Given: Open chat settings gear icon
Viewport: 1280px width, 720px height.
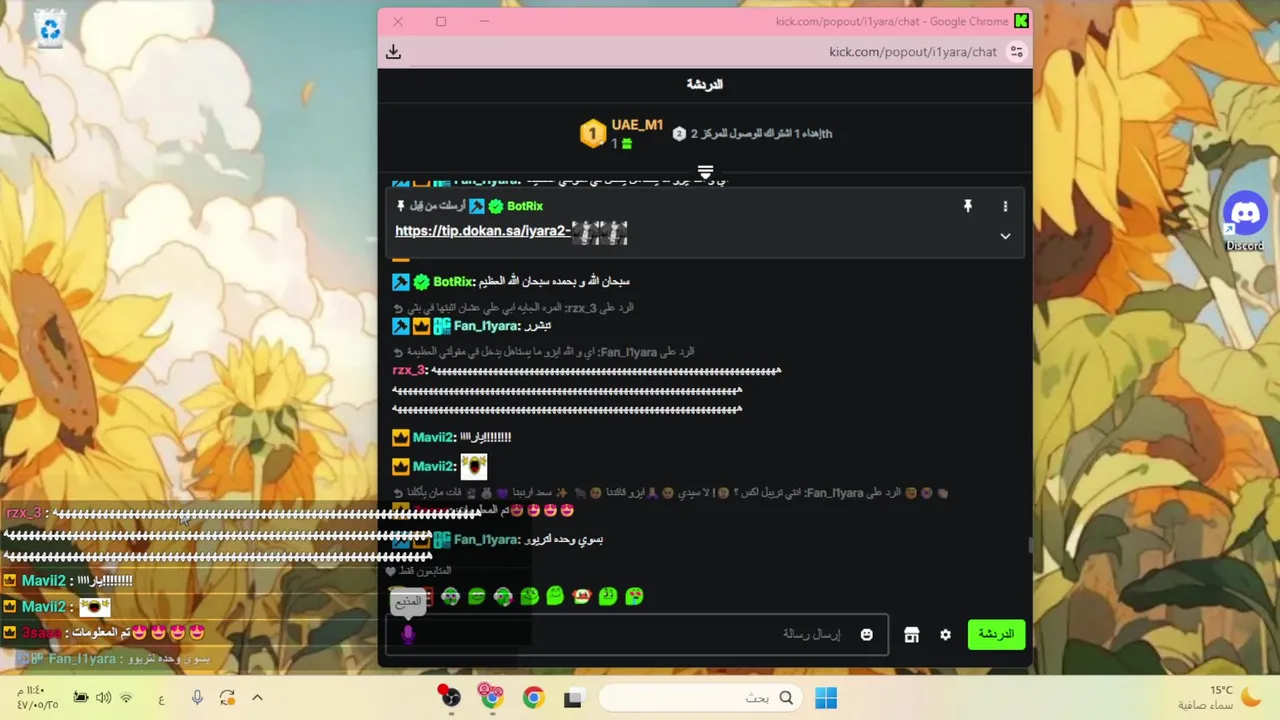Looking at the screenshot, I should pyautogui.click(x=945, y=635).
